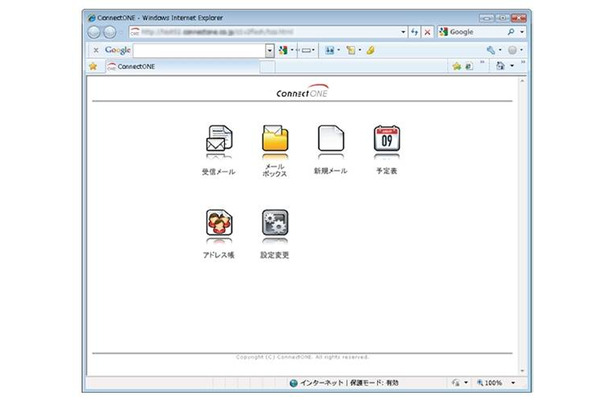The height and width of the screenshot is (400, 610).
Task: Click the browser Back button
Action: coord(94,32)
